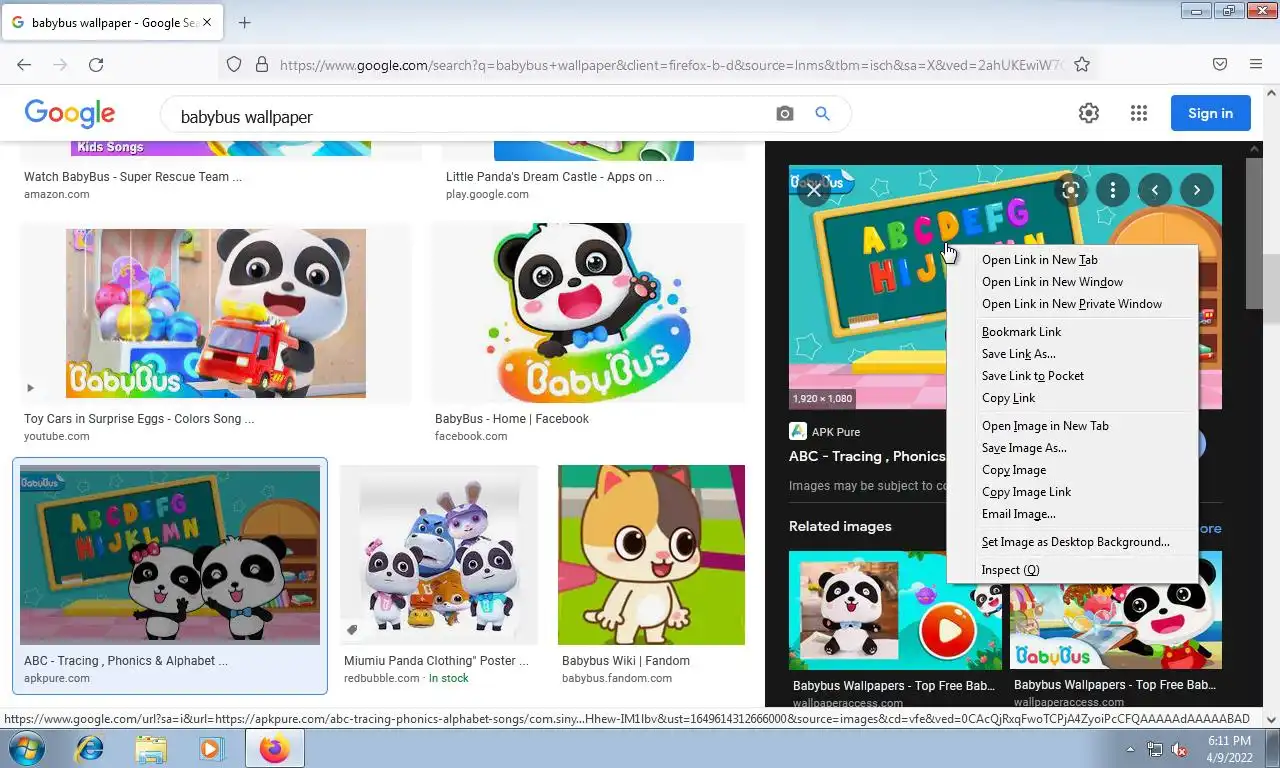This screenshot has width=1280, height=768.
Task: Open the Firefox hamburger menu
Action: click(1256, 64)
